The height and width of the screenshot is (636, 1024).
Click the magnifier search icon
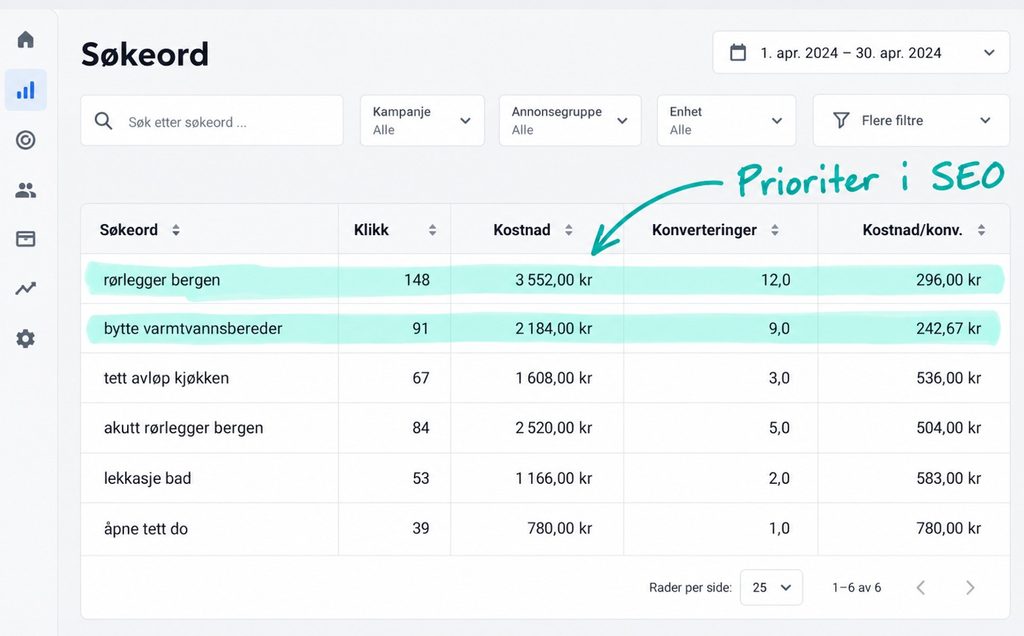(x=103, y=121)
